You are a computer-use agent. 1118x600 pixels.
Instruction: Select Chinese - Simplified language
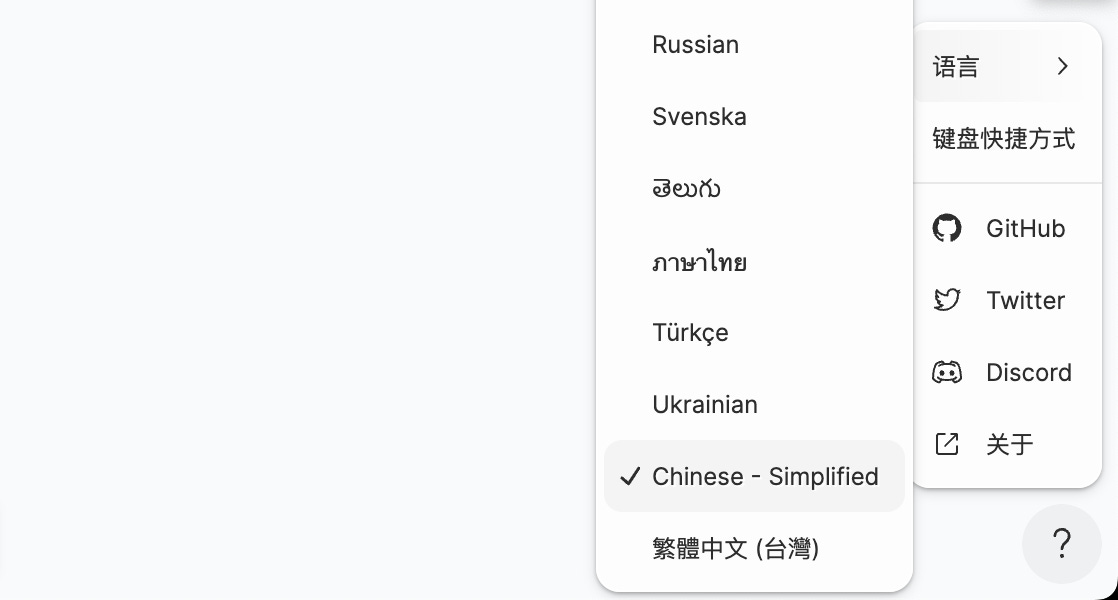point(765,477)
